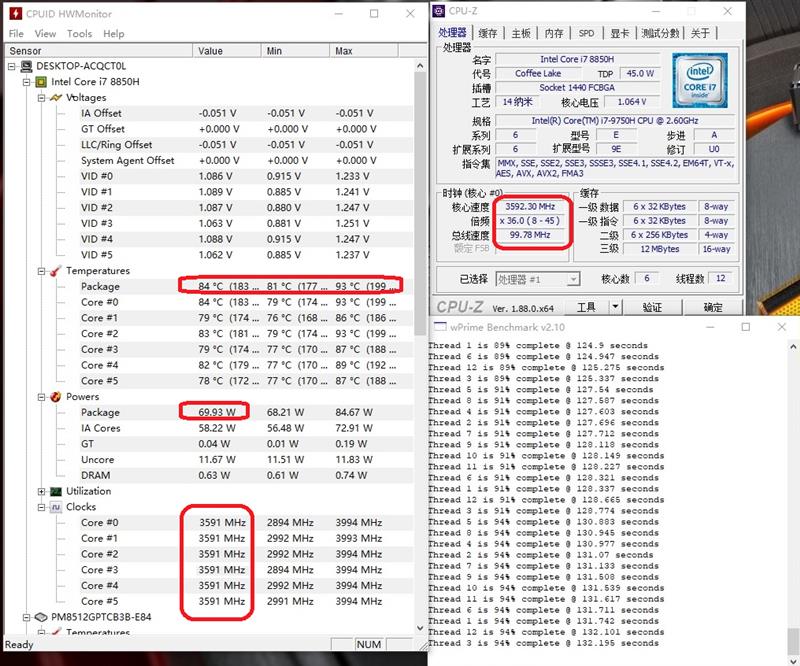The width and height of the screenshot is (800, 666).
Task: Select the 处理器 tab in CPU-Z
Action: [453, 33]
